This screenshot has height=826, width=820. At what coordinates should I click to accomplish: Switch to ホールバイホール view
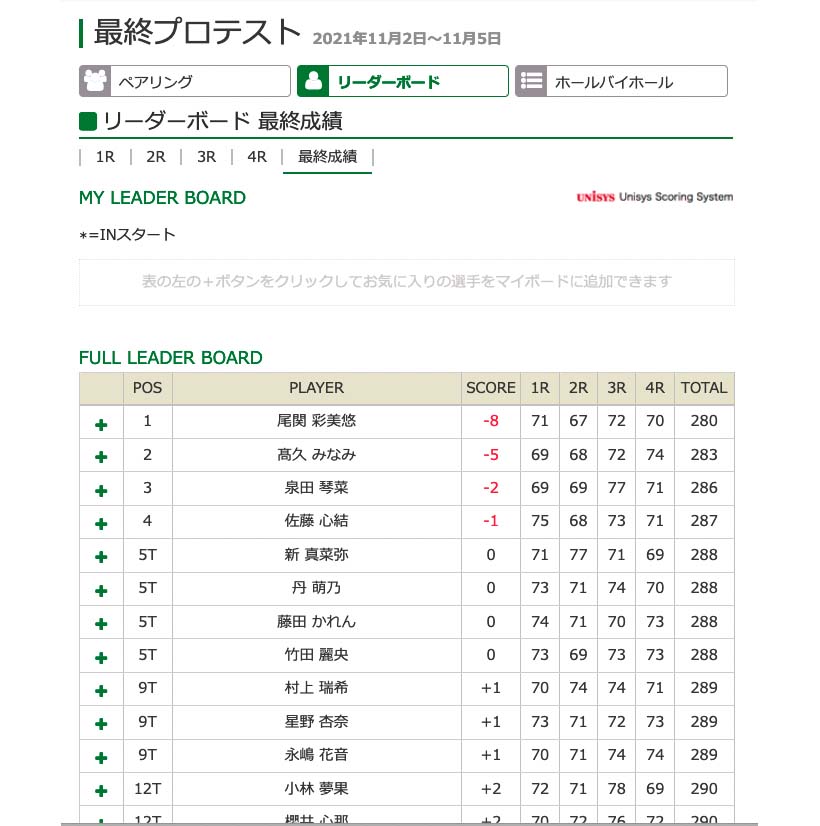(x=621, y=82)
